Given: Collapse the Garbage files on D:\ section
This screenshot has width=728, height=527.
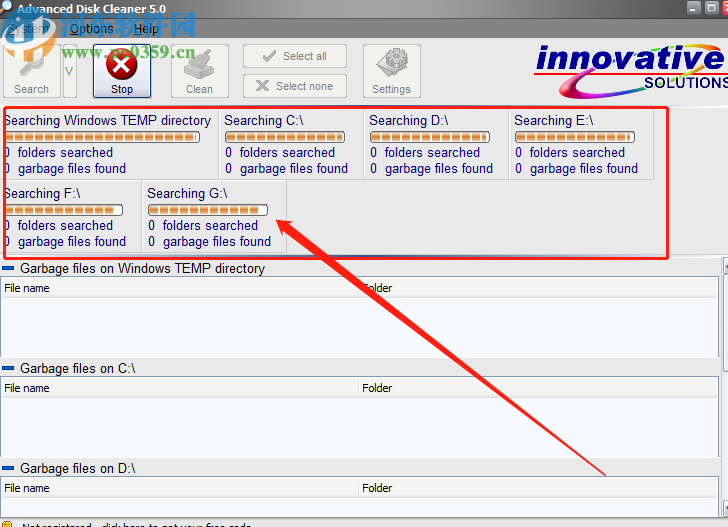Looking at the screenshot, I should click(x=8, y=468).
